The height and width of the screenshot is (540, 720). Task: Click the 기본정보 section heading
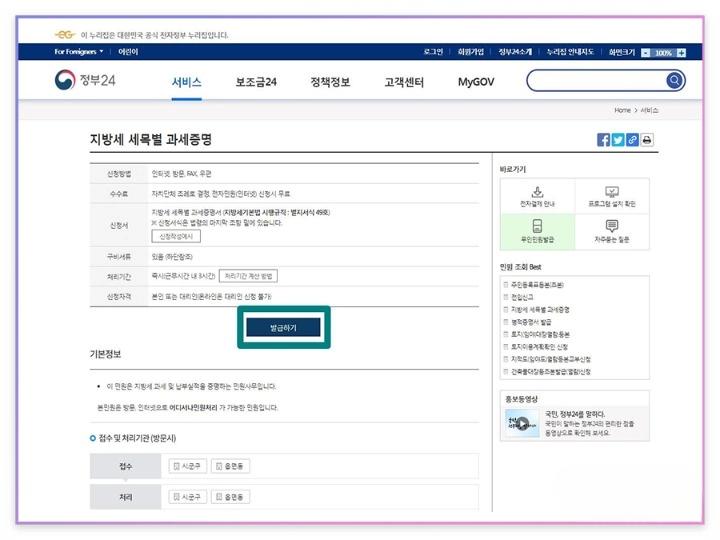[x=105, y=354]
